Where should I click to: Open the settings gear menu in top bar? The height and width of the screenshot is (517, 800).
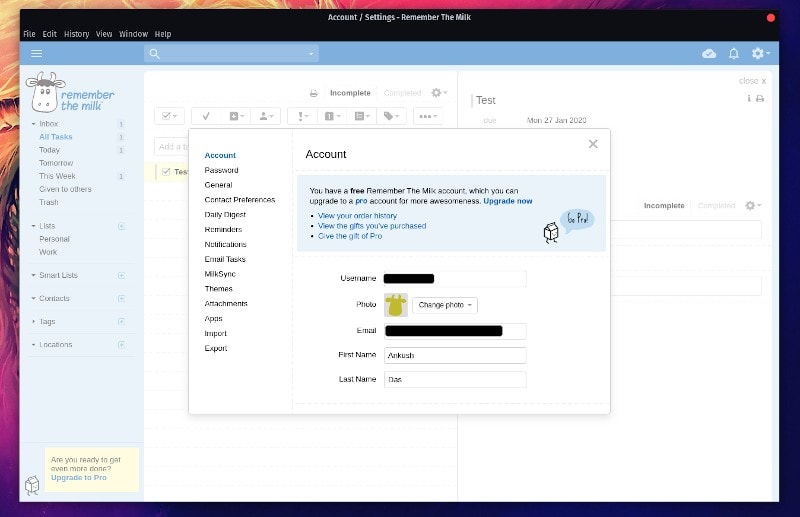coord(760,53)
